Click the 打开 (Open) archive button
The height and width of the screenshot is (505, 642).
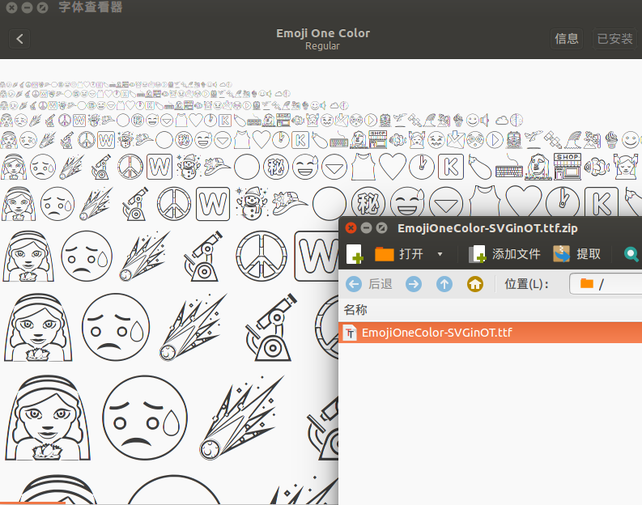[x=400, y=255]
